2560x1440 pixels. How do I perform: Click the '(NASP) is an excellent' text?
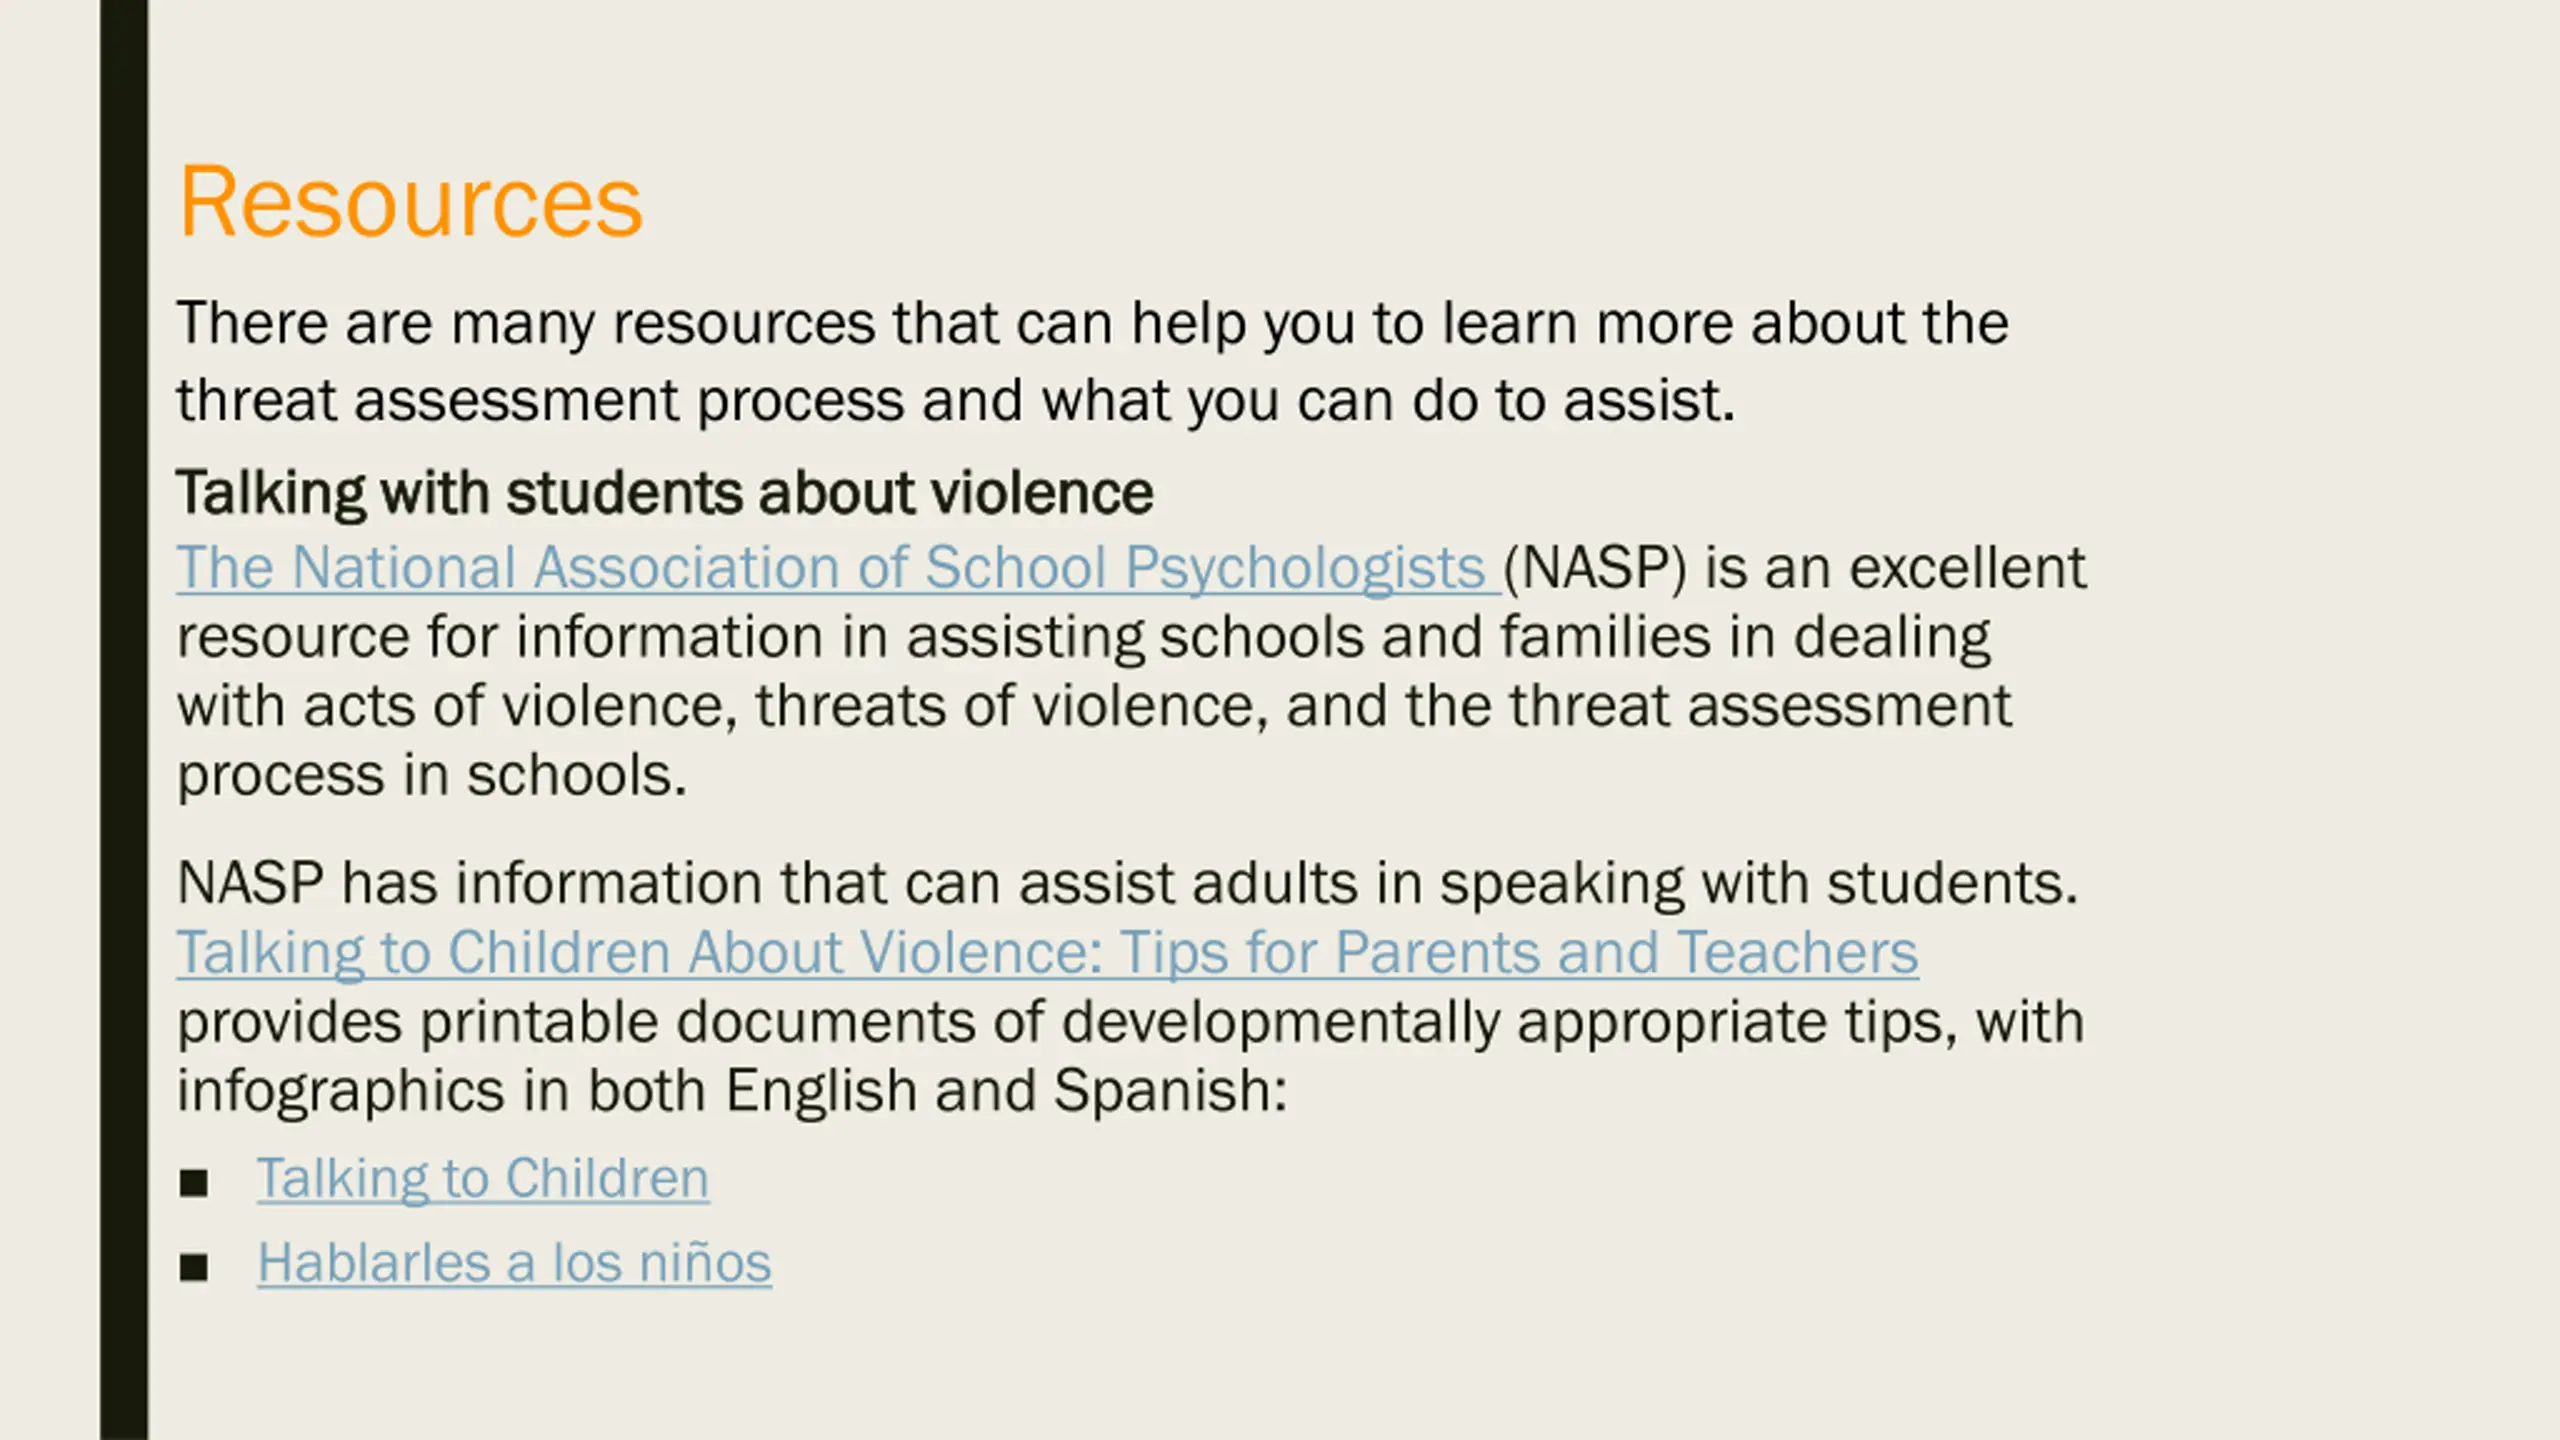click(1795, 568)
